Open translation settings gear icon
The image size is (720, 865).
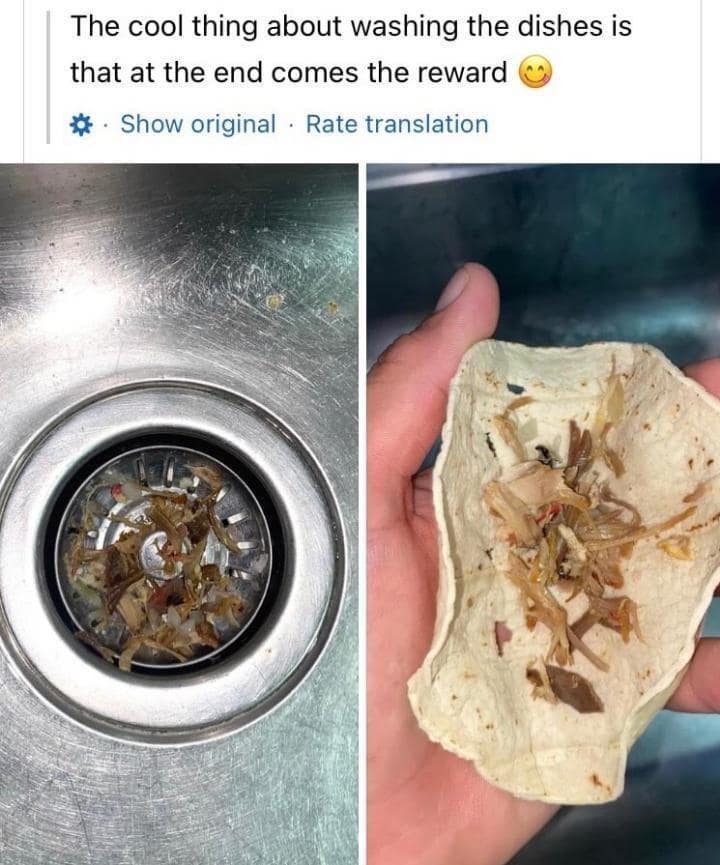click(82, 125)
